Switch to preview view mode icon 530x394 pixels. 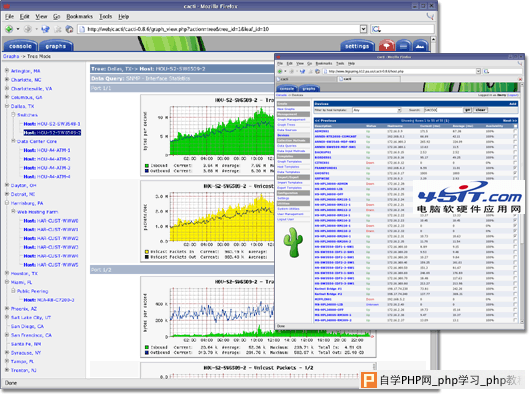[420, 46]
